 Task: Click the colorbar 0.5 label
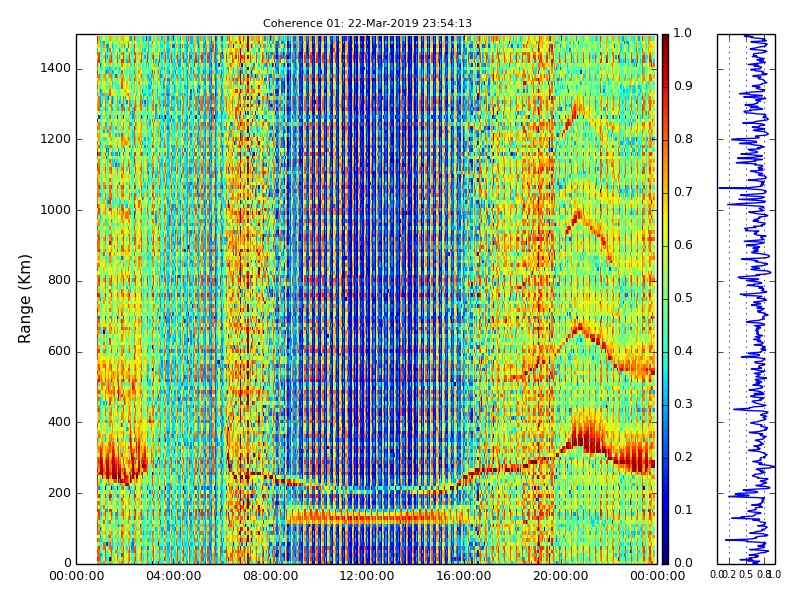click(x=683, y=298)
